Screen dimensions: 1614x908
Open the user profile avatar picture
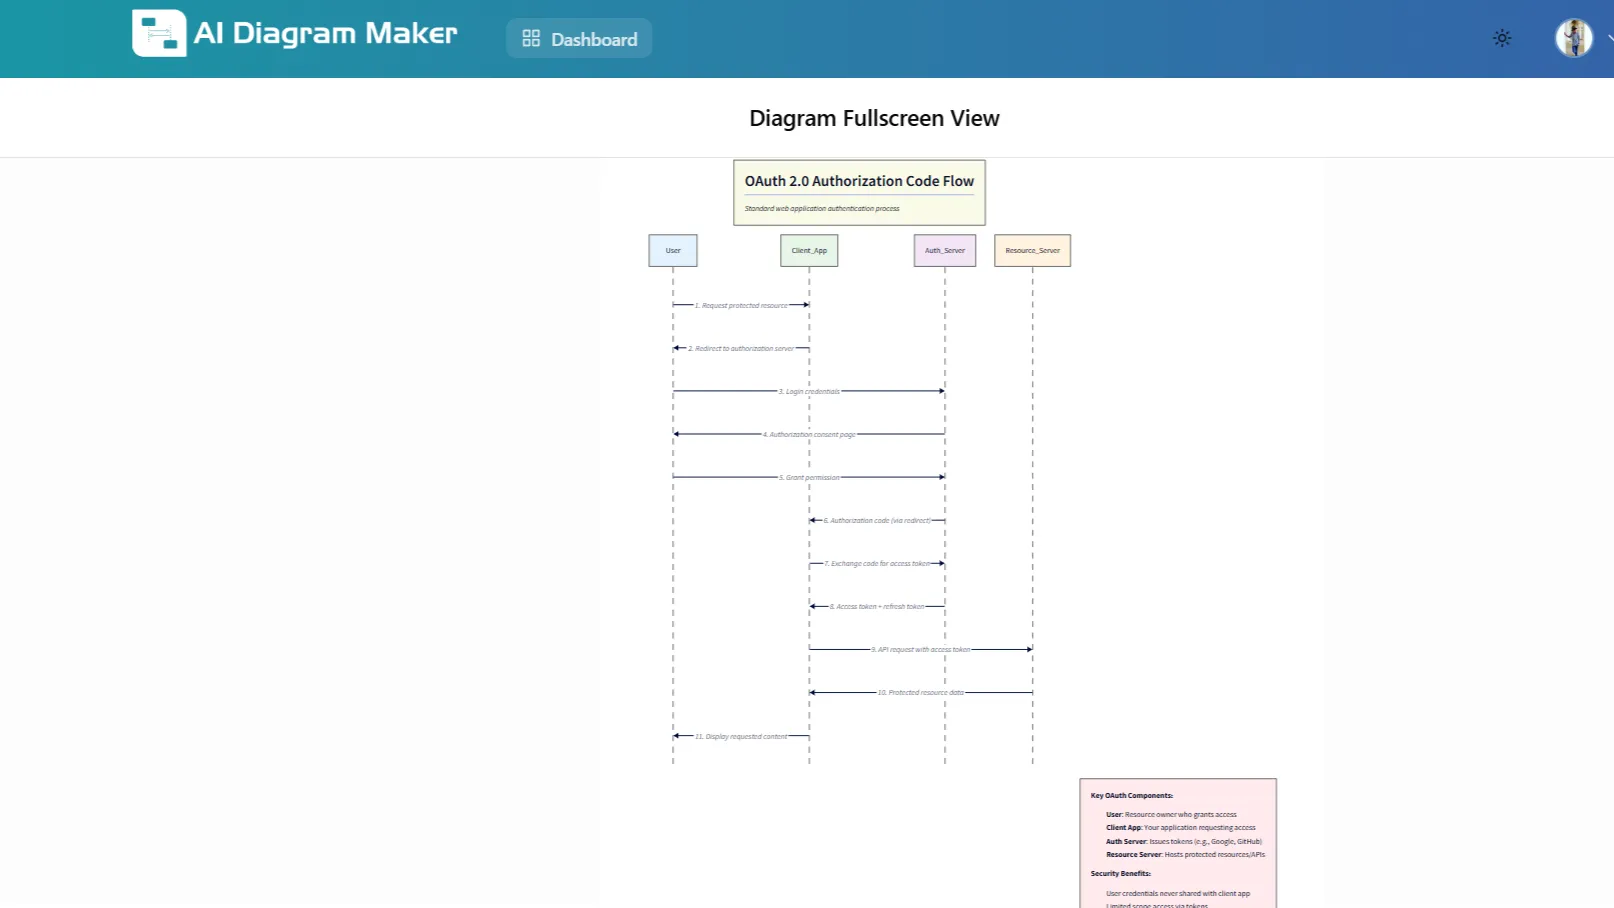(x=1572, y=37)
